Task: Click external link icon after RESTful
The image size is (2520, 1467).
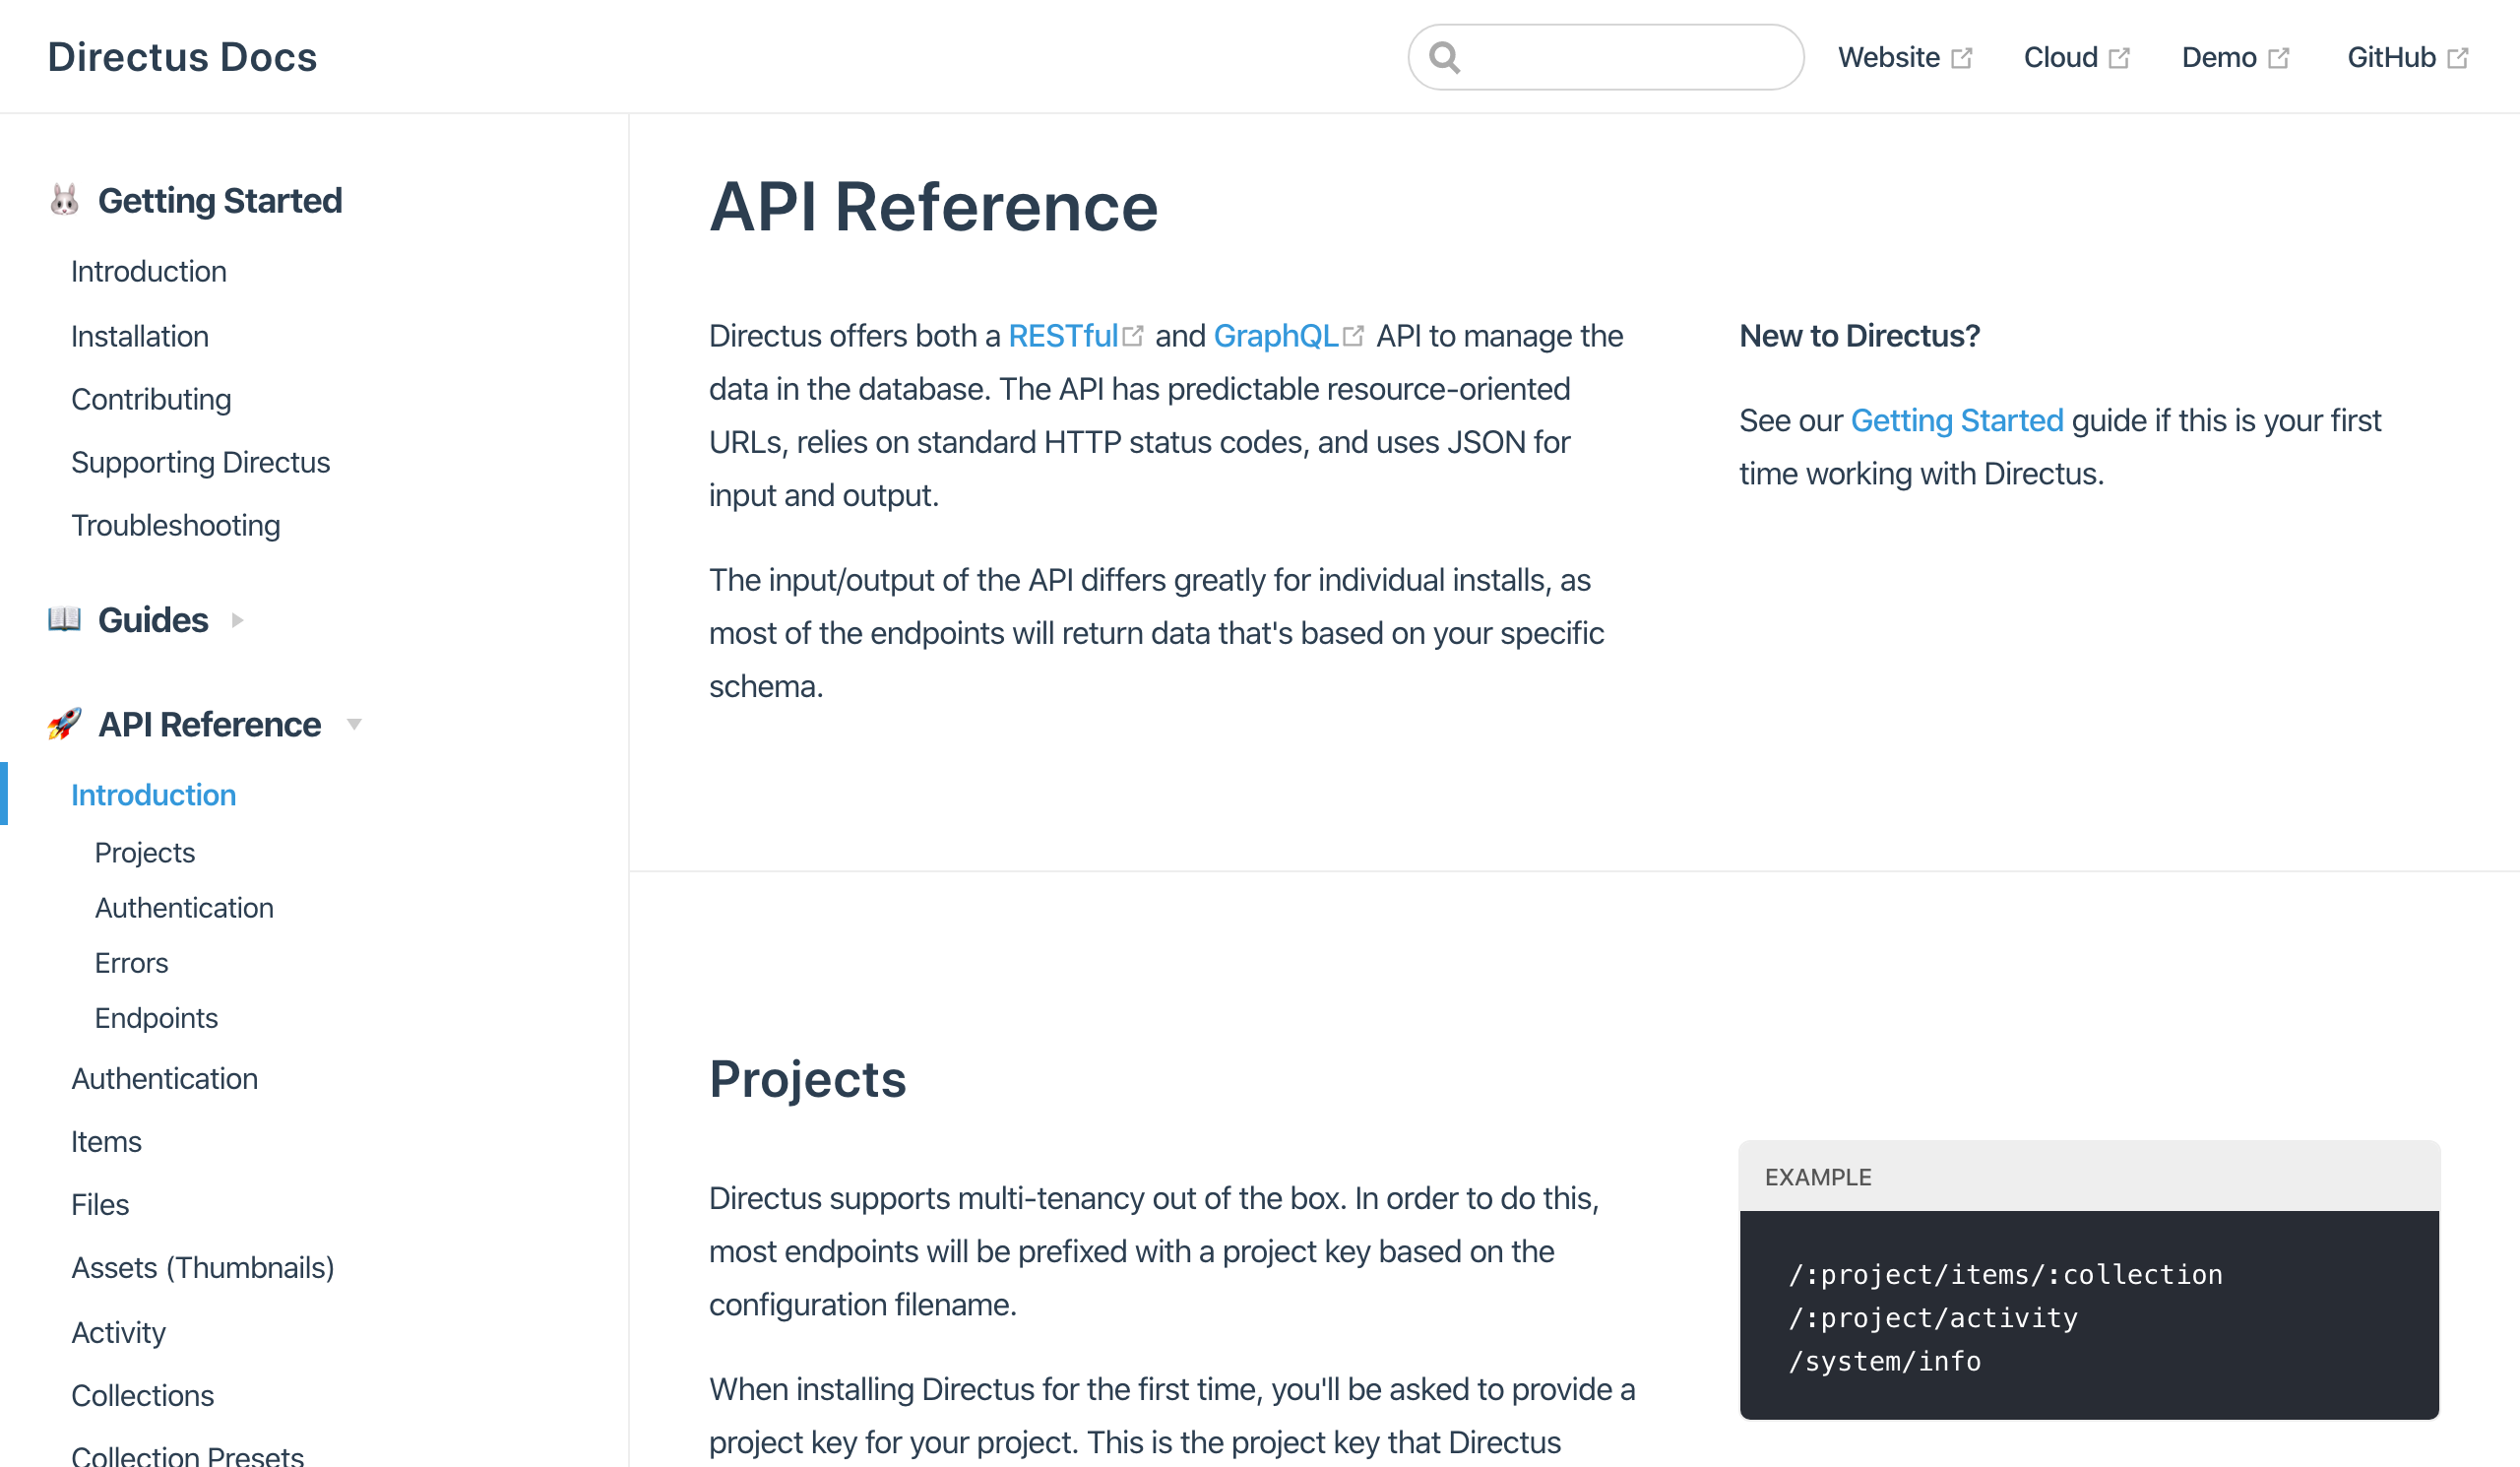Action: pyautogui.click(x=1133, y=336)
